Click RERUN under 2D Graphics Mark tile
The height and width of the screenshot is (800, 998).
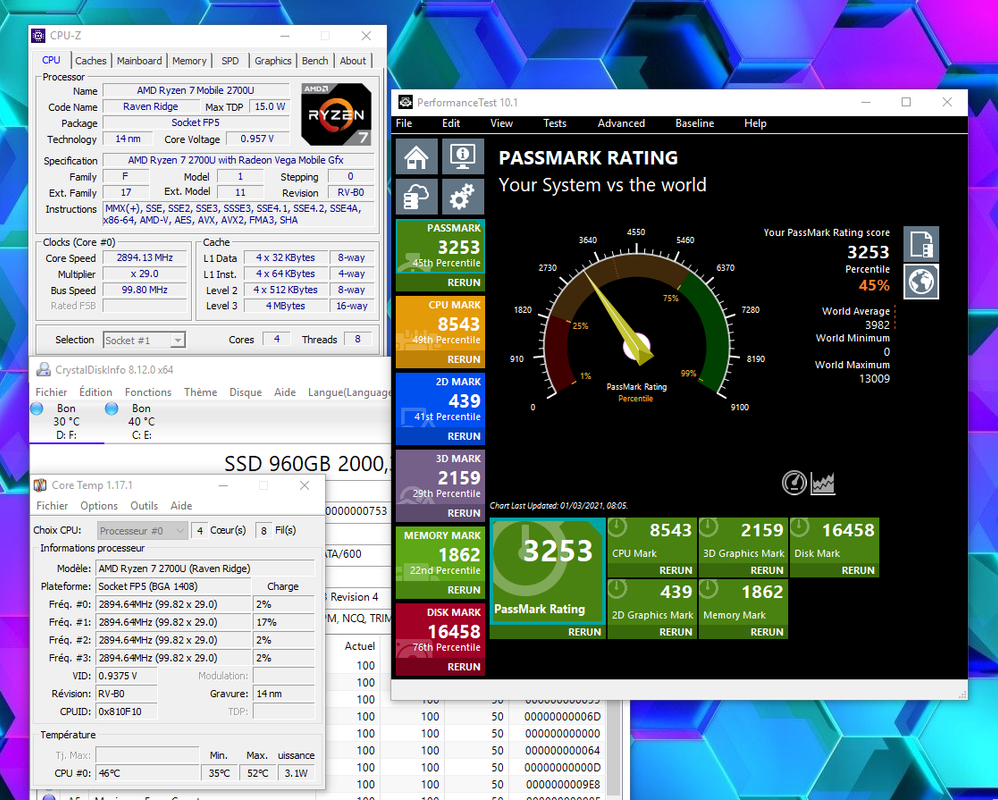coord(675,632)
